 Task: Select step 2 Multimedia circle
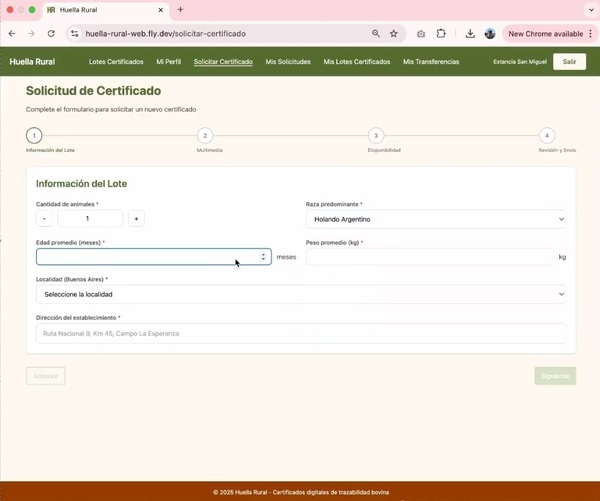[205, 135]
